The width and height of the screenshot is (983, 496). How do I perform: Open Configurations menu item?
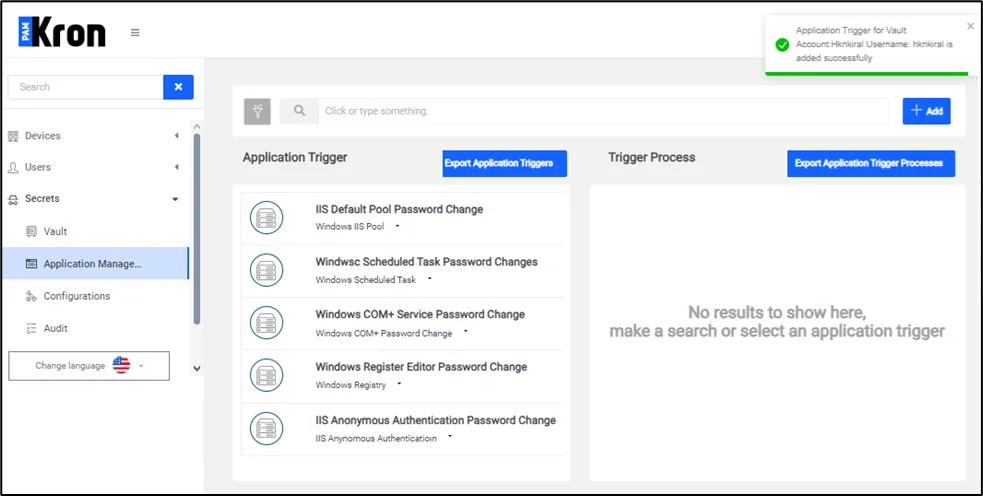pyautogui.click(x=76, y=296)
